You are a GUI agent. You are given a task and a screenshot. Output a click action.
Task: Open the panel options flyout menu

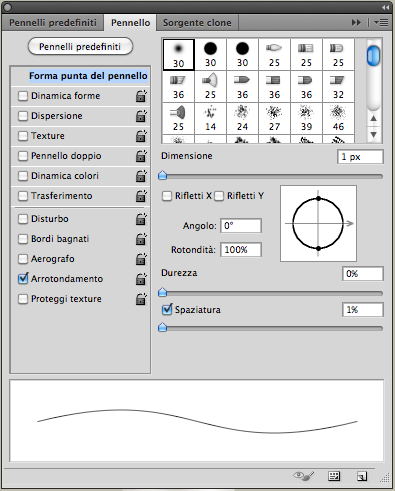pos(381,23)
